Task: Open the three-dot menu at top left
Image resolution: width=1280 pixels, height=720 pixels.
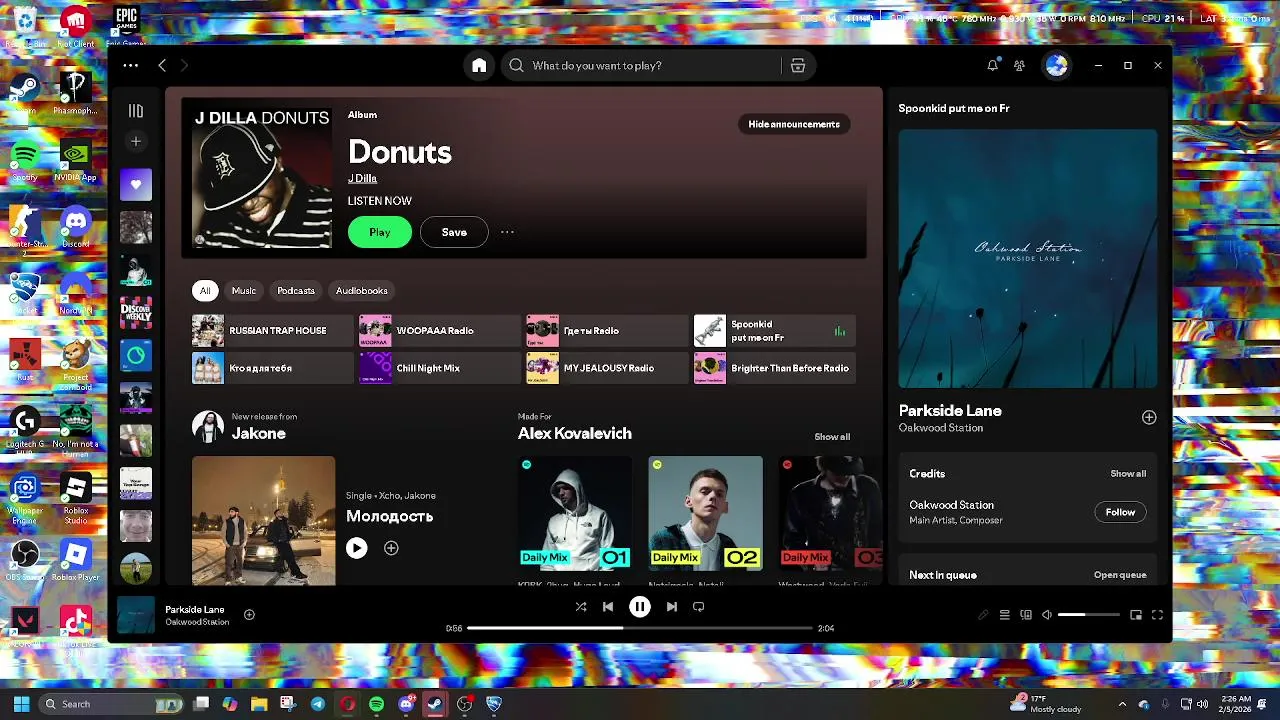Action: (131, 65)
